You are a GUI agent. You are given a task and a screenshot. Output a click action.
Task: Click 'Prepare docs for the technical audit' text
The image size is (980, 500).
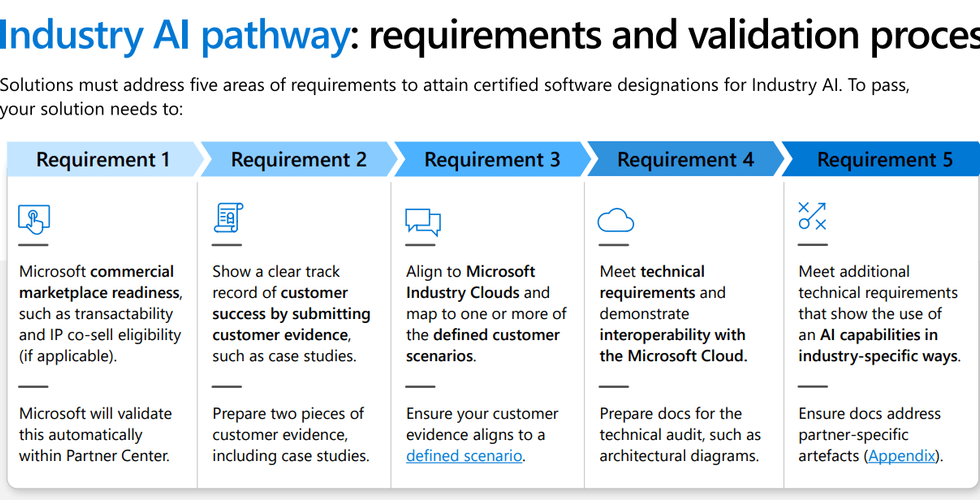[x=680, y=435]
